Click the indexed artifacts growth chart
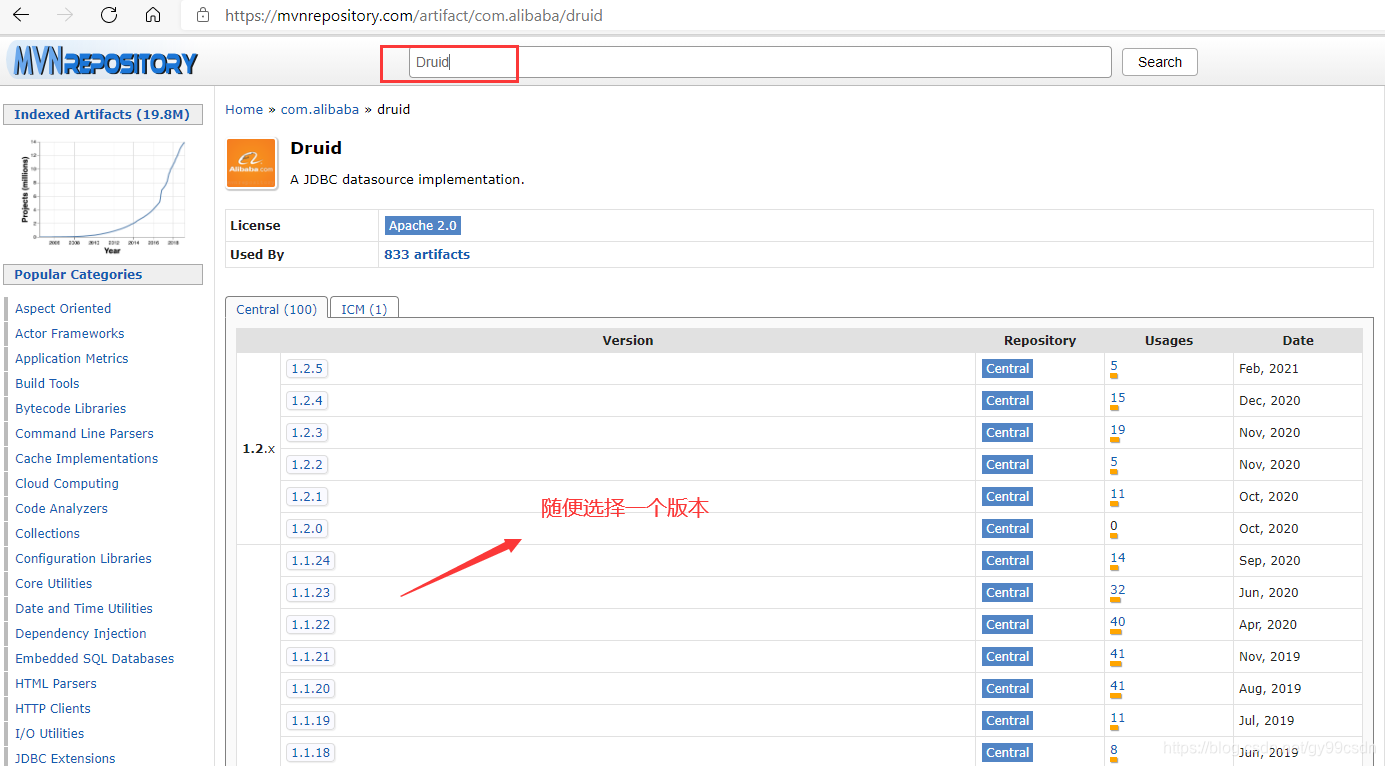Image resolution: width=1385 pixels, height=766 pixels. click(103, 195)
